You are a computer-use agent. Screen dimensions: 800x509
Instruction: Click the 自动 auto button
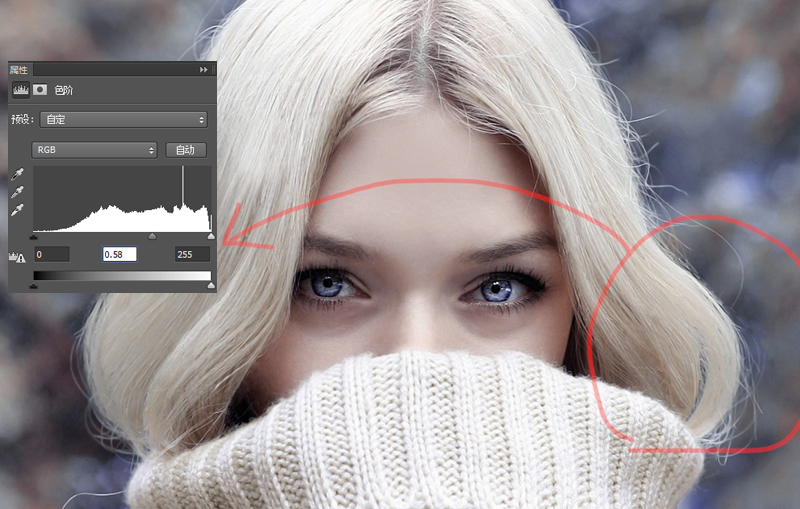coord(186,150)
